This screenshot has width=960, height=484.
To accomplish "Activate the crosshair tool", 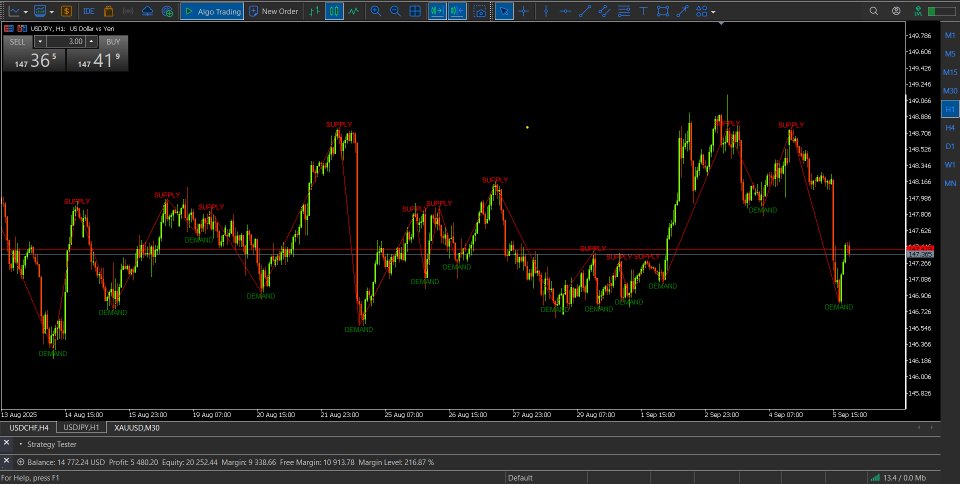I will coord(523,11).
